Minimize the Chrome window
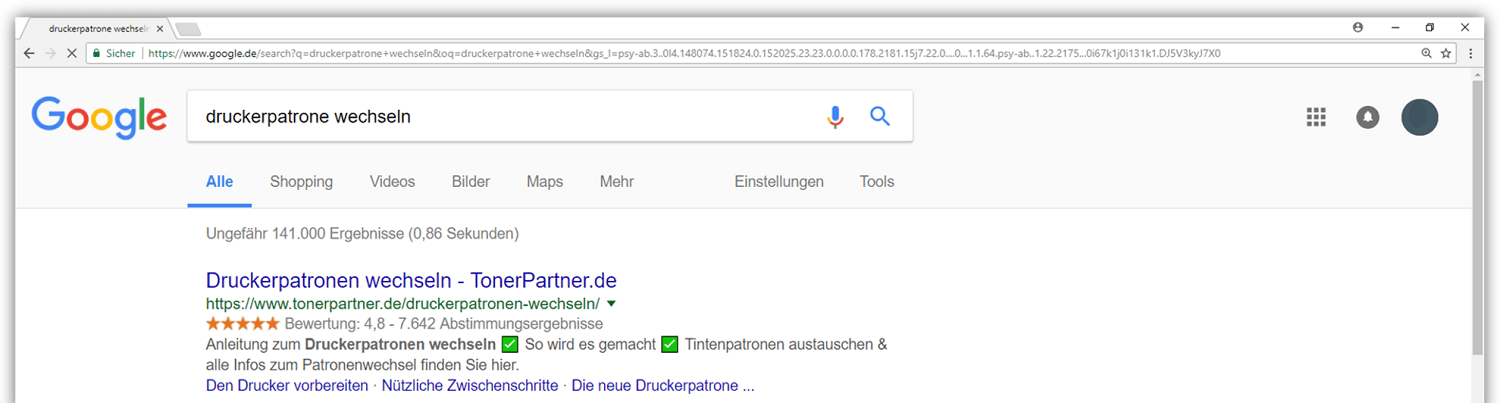The width and height of the screenshot is (1500, 403). click(x=1394, y=28)
